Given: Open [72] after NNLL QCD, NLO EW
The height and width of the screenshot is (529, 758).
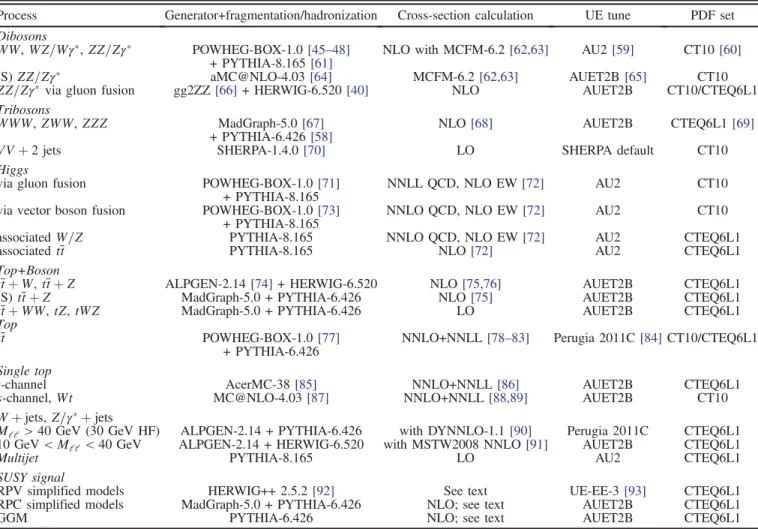Looking at the screenshot, I should point(533,183).
